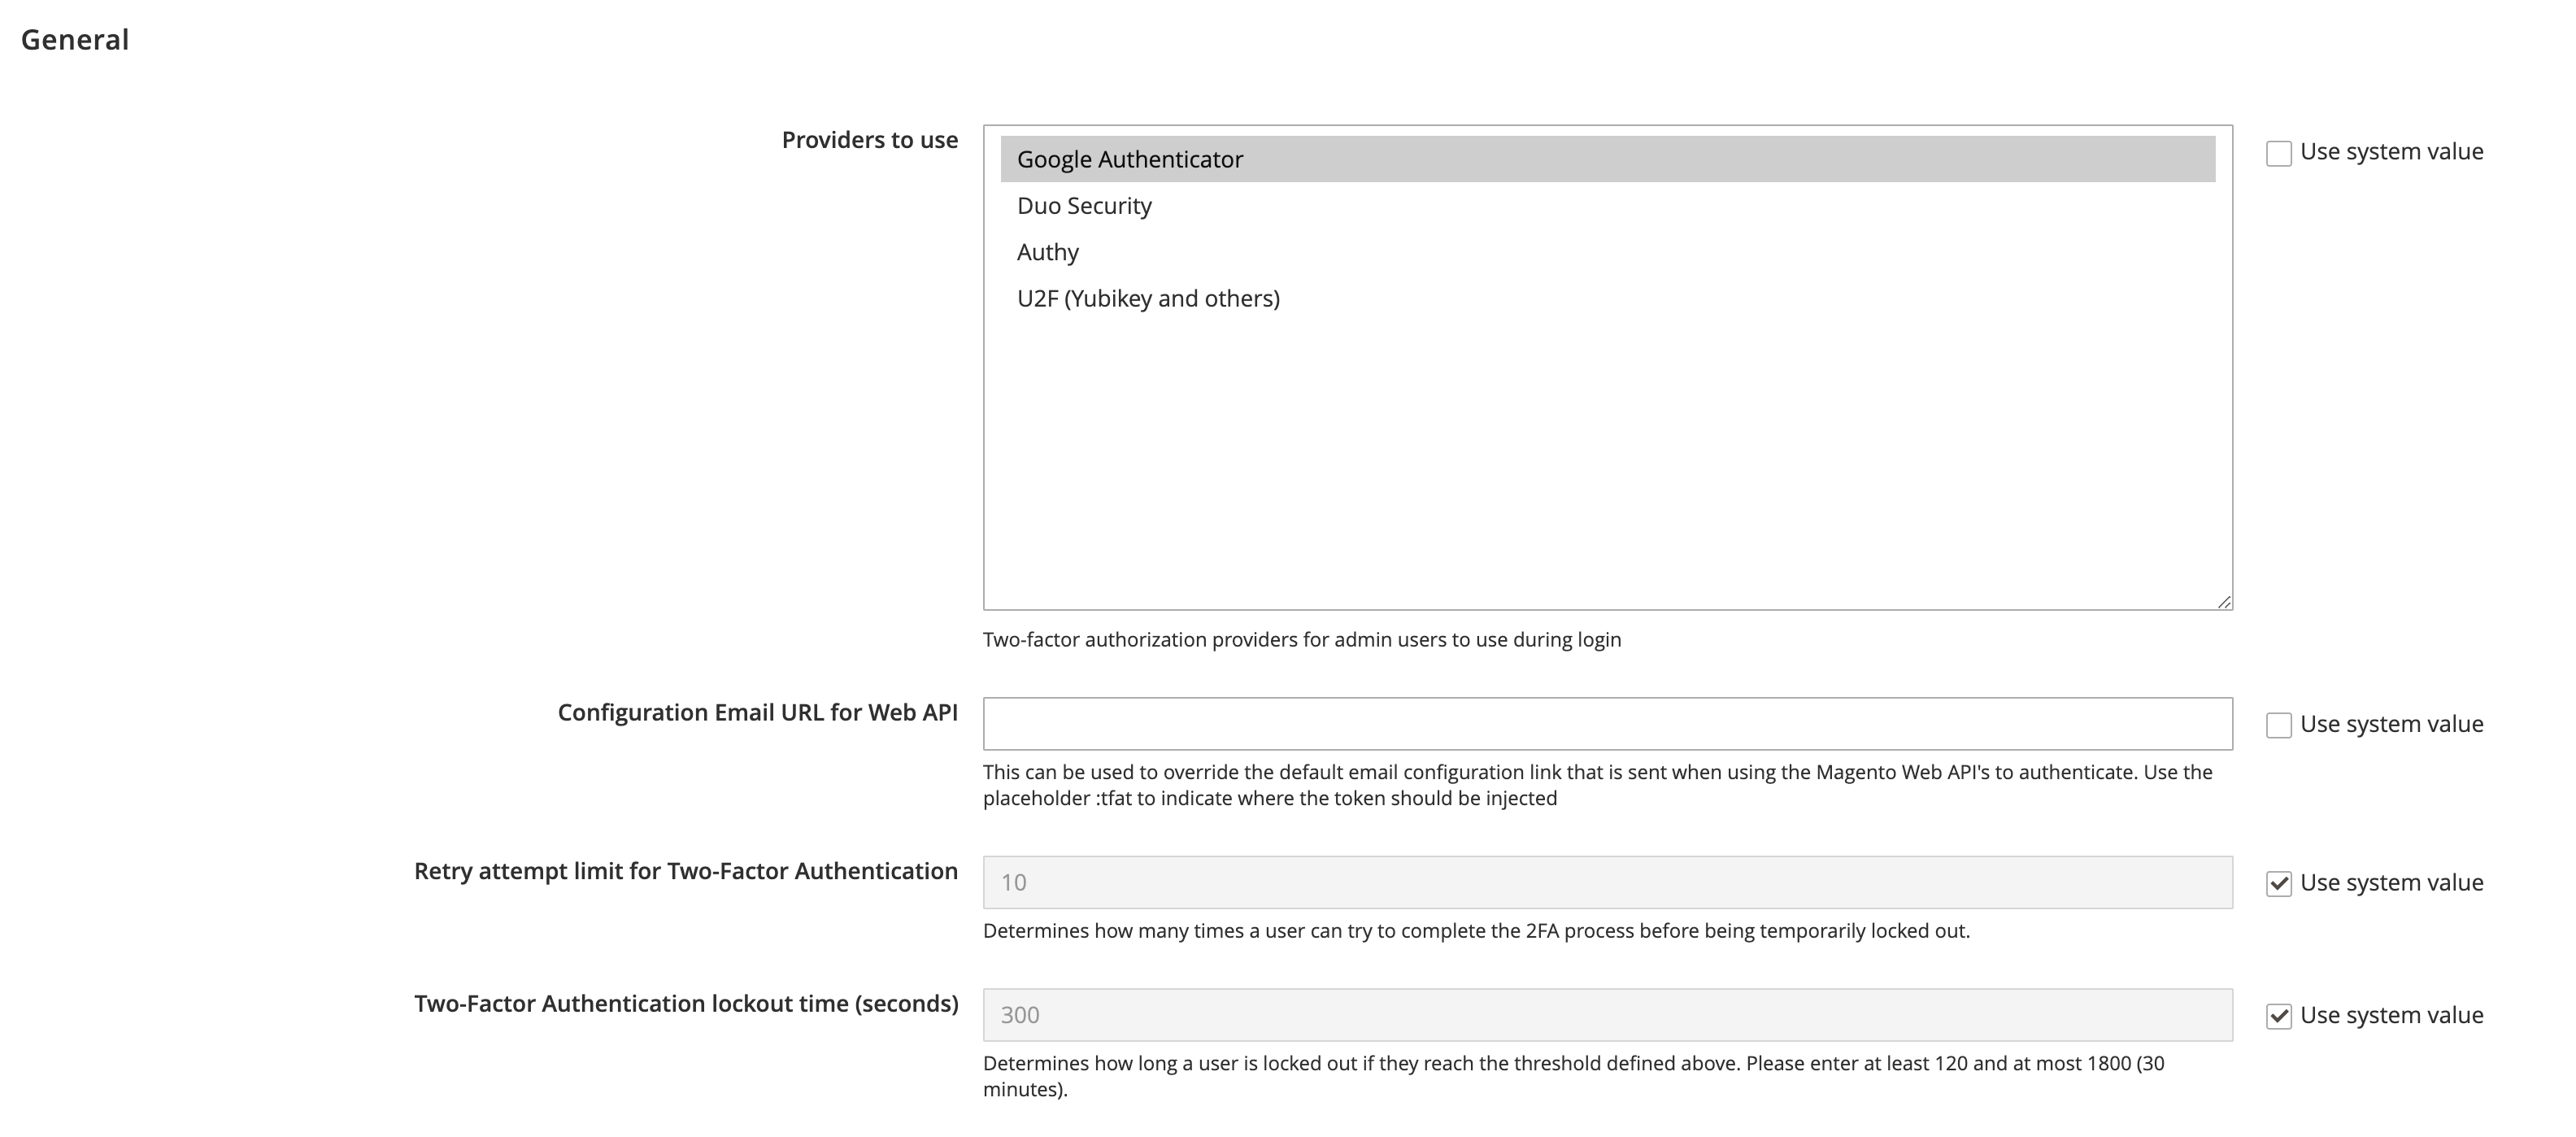Image resolution: width=2576 pixels, height=1137 pixels.
Task: Click the lockout time field showing 300
Action: 1607,1015
